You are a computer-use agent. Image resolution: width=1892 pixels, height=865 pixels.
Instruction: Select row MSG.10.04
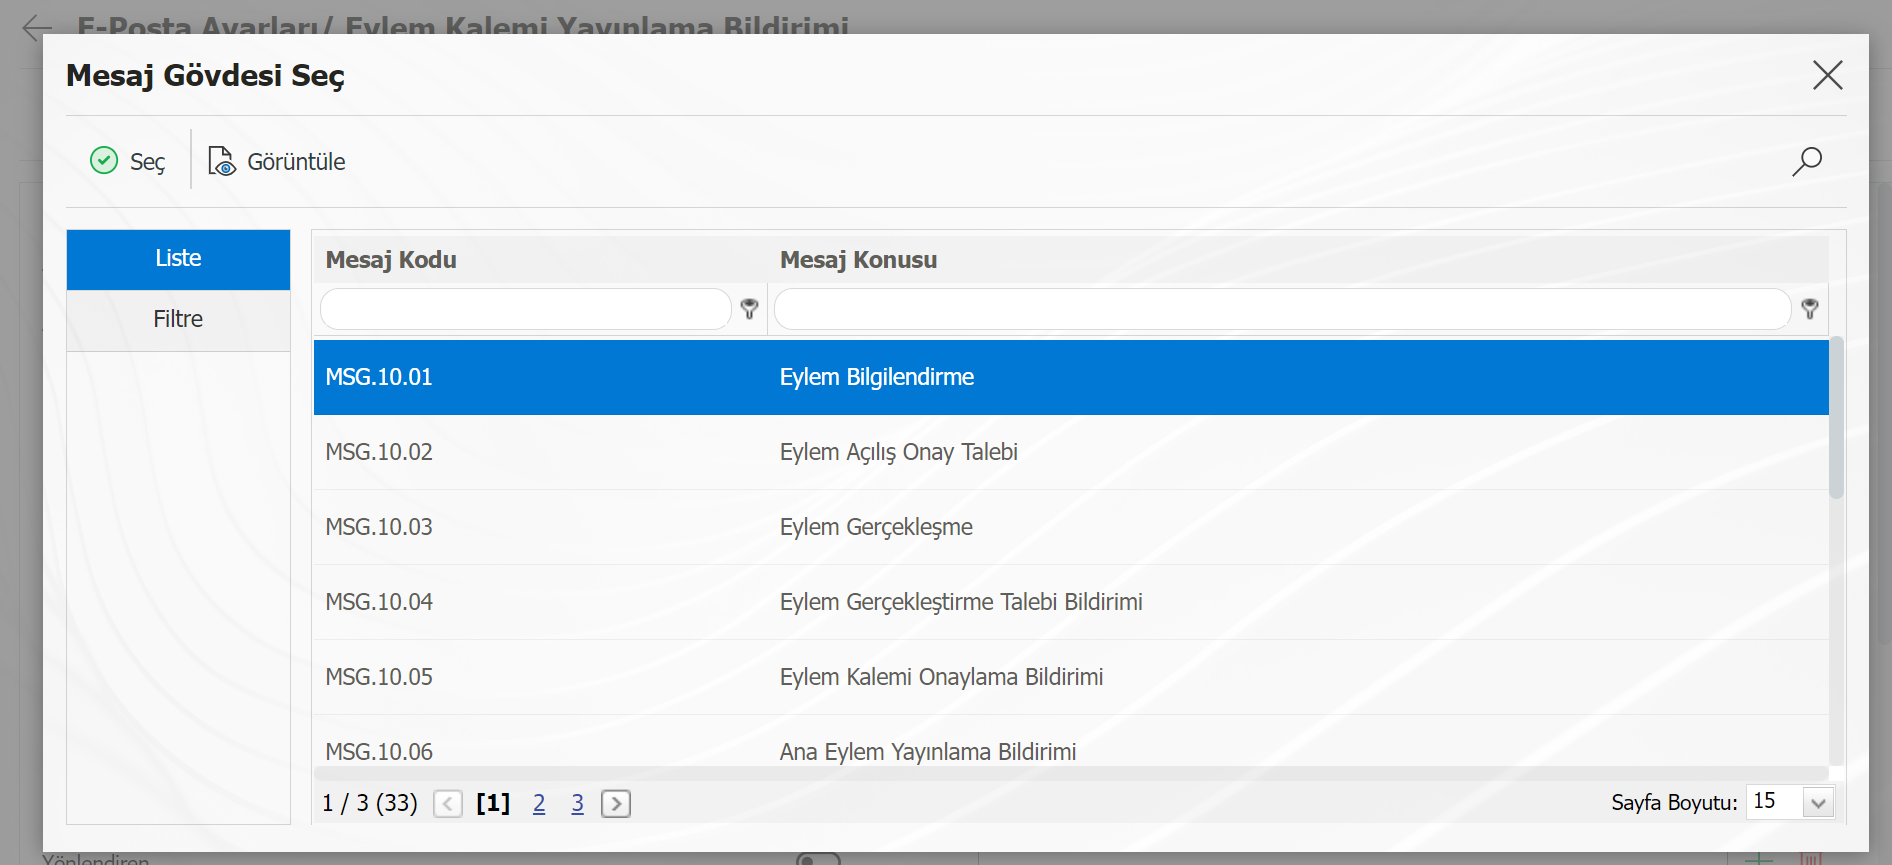coord(1071,602)
